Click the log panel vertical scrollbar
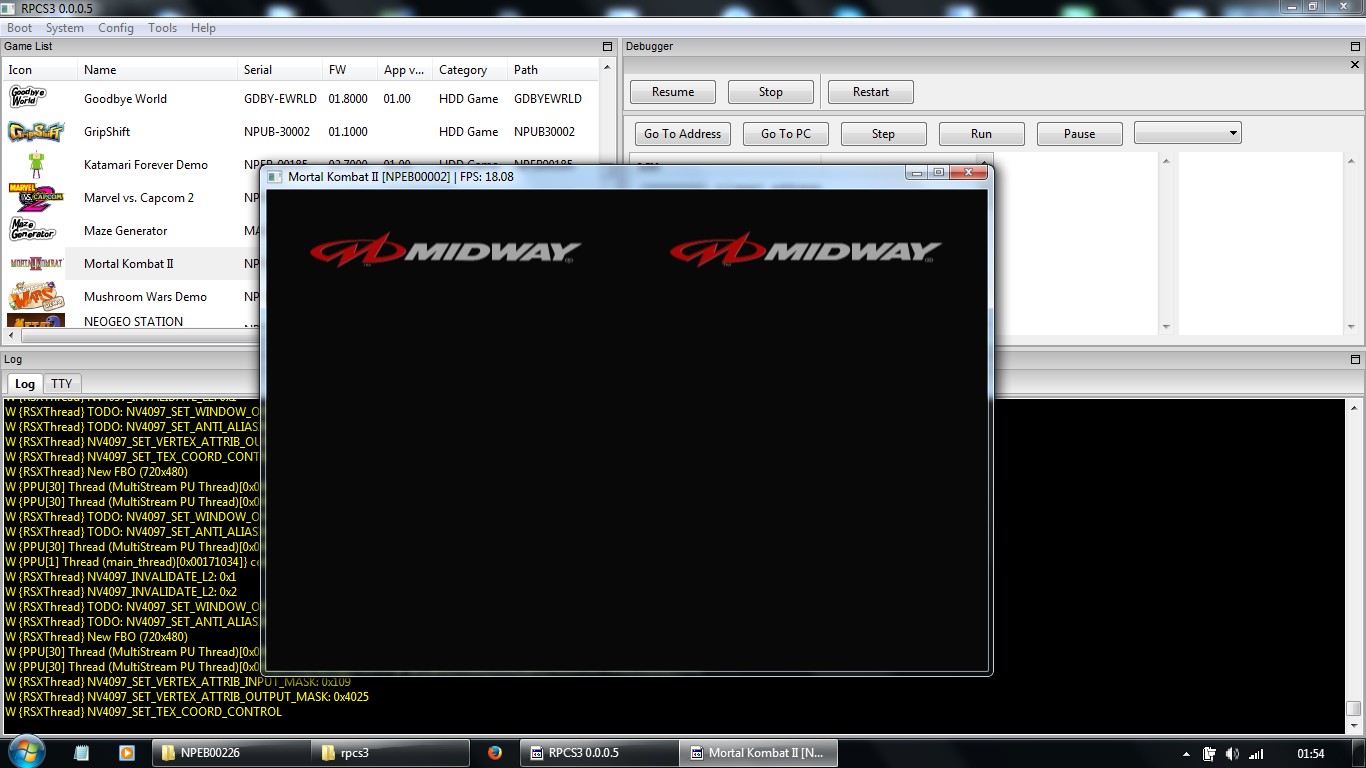Image resolution: width=1366 pixels, height=768 pixels. pos(1354,560)
